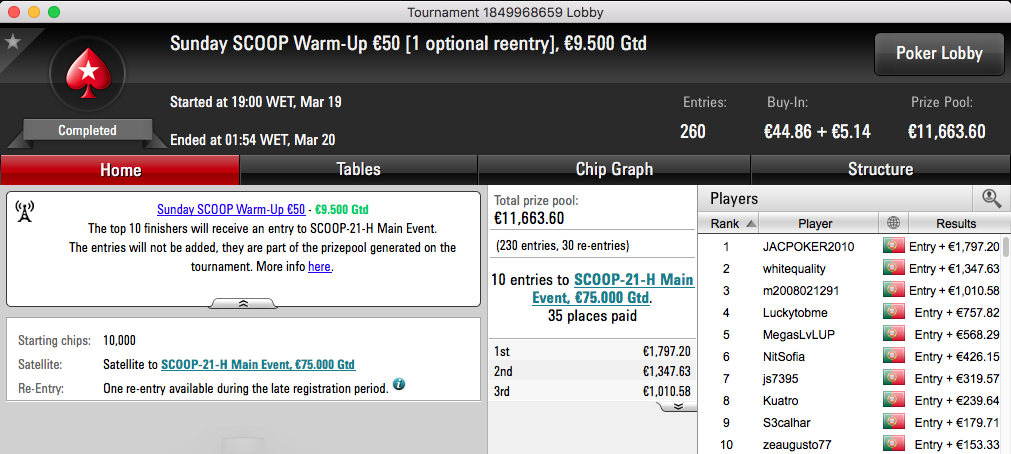The height and width of the screenshot is (454, 1011).
Task: Click the Poker Lobby button
Action: click(x=939, y=54)
